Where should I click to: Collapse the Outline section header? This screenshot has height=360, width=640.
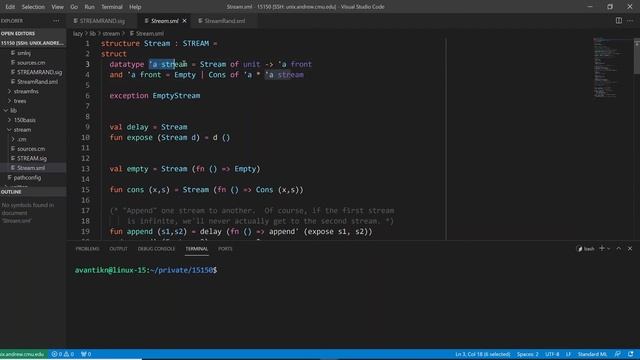11,192
